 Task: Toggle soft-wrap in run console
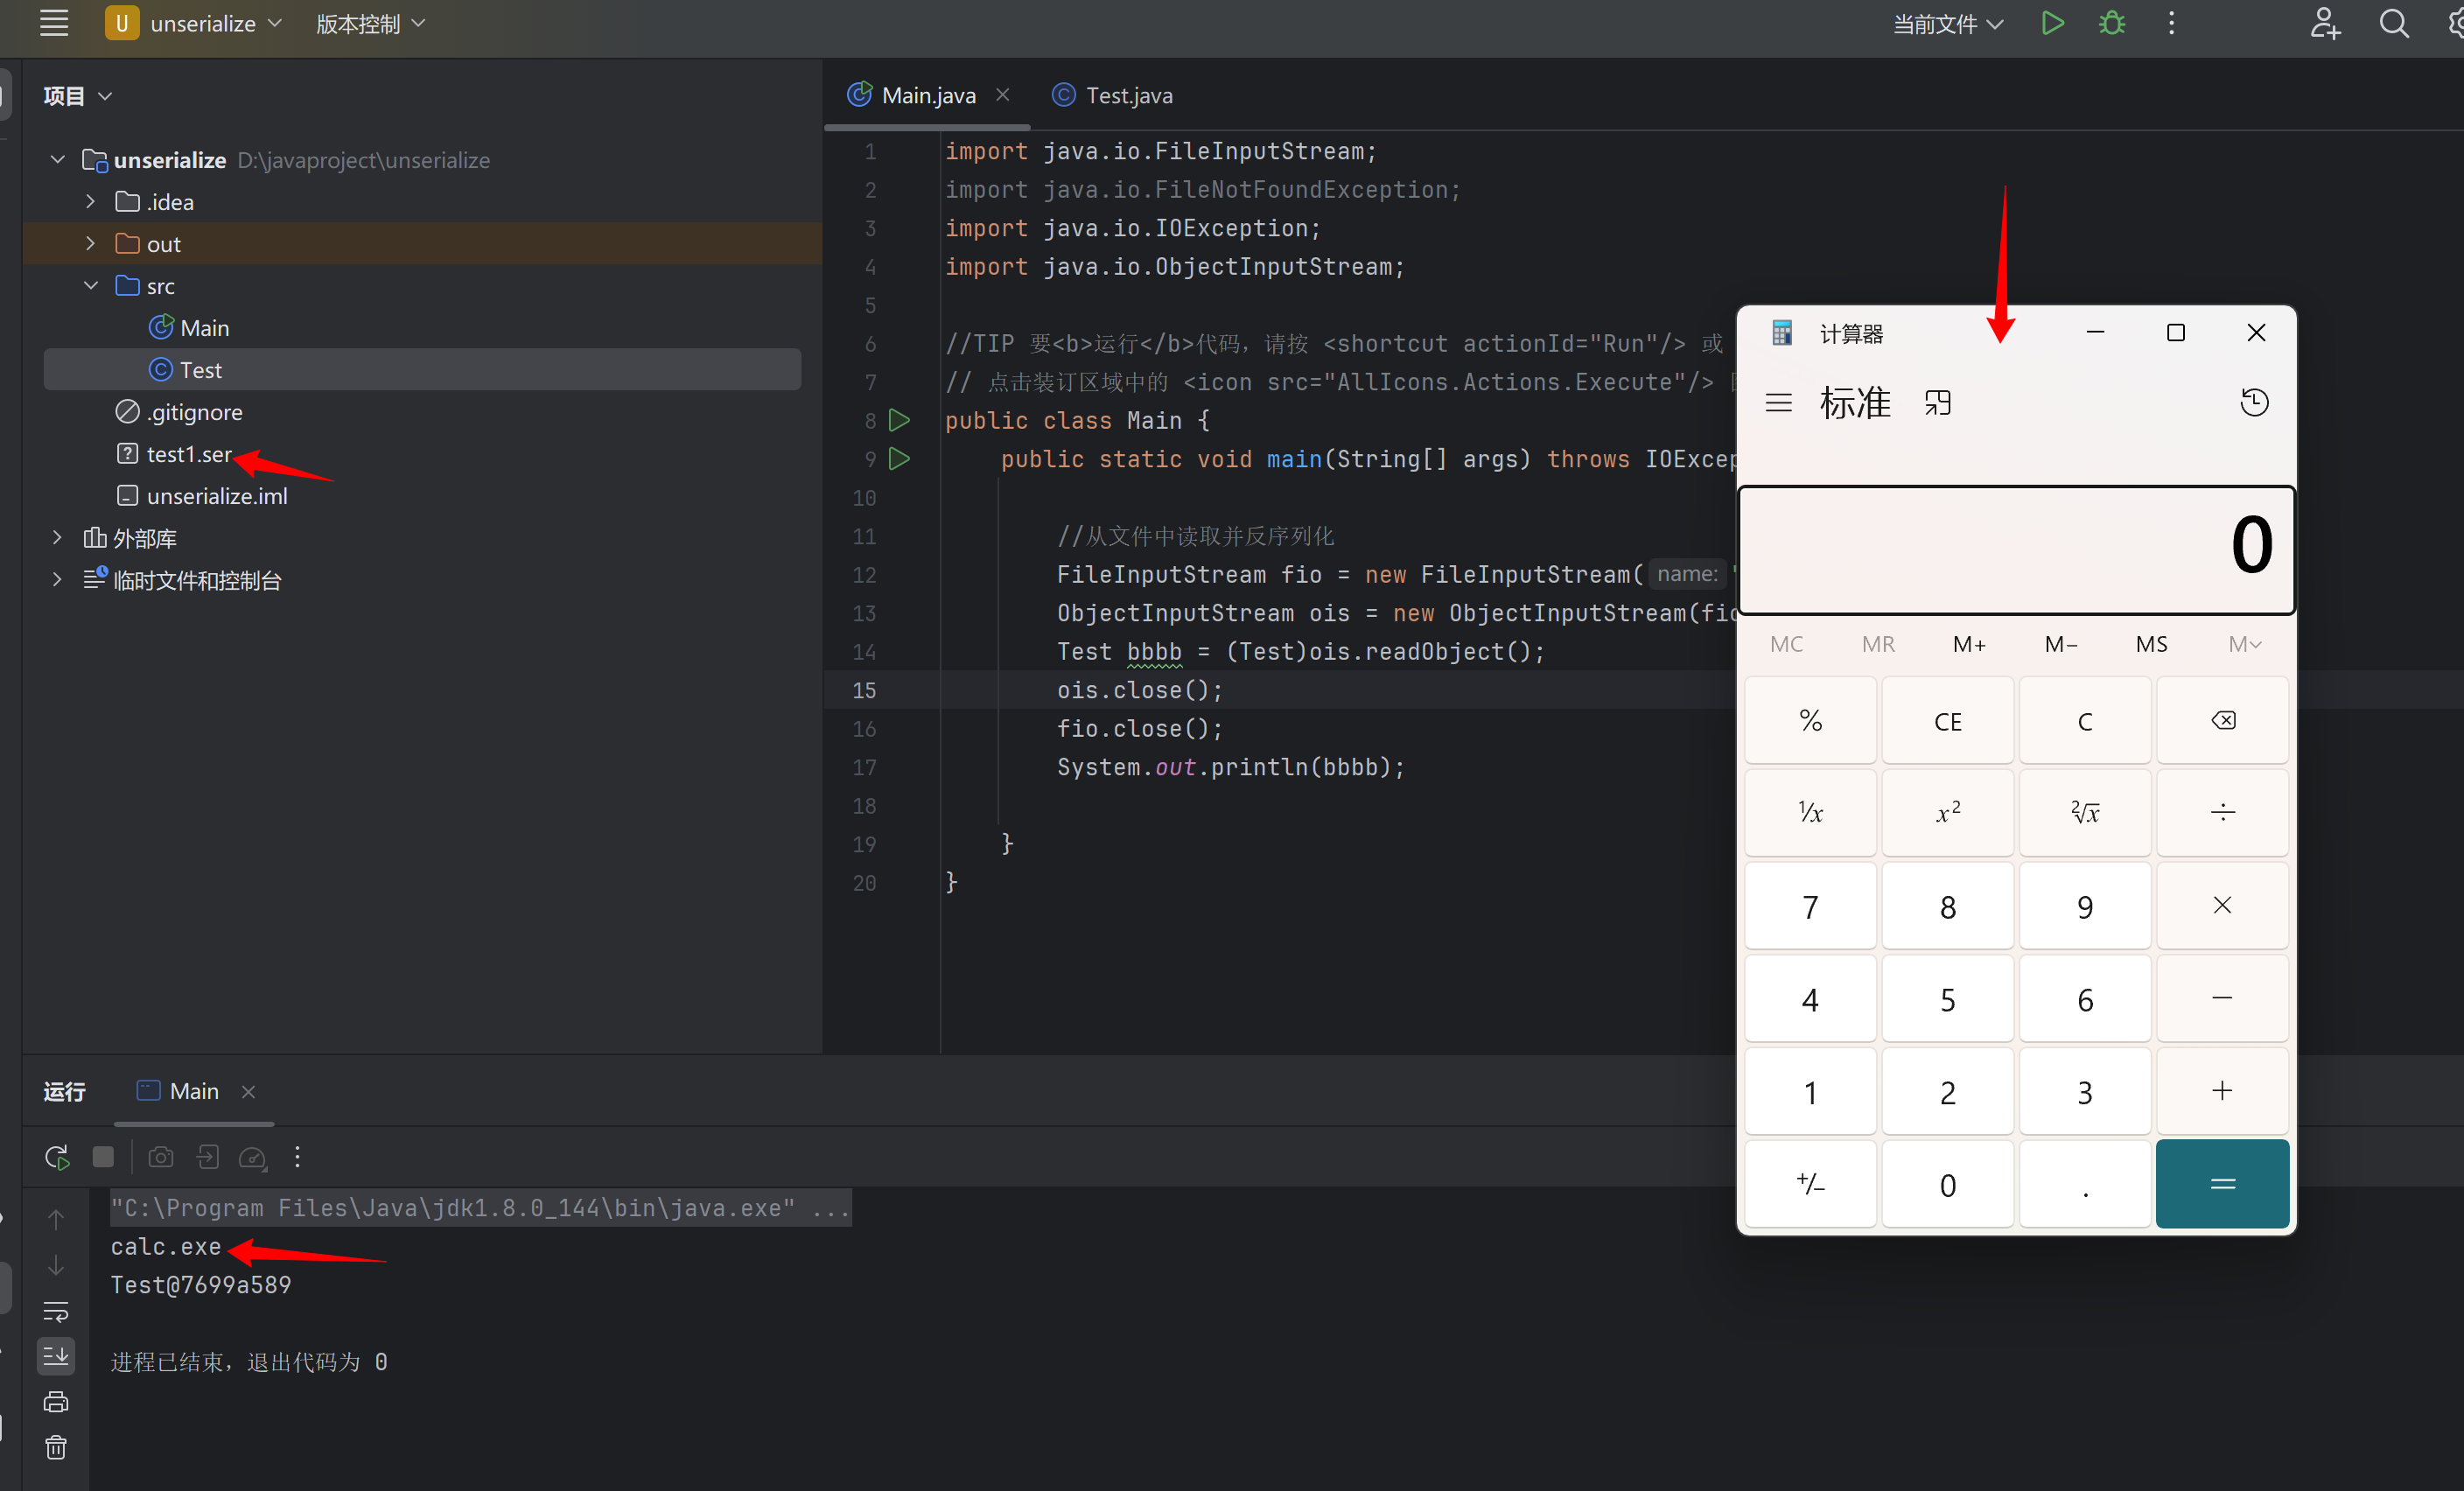(x=56, y=1311)
